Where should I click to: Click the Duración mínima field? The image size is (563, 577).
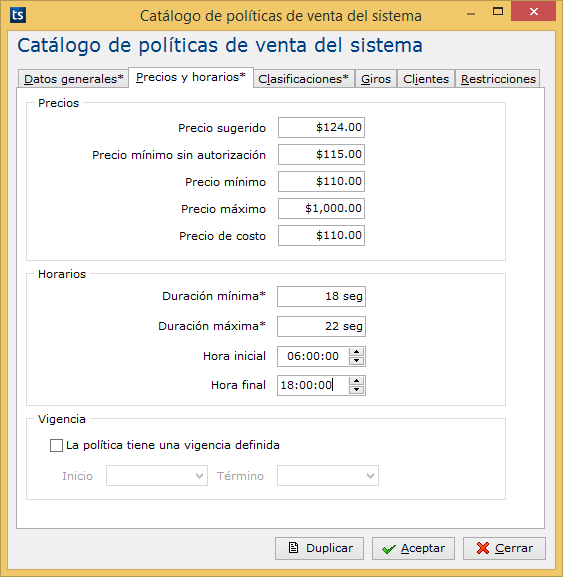click(x=321, y=296)
